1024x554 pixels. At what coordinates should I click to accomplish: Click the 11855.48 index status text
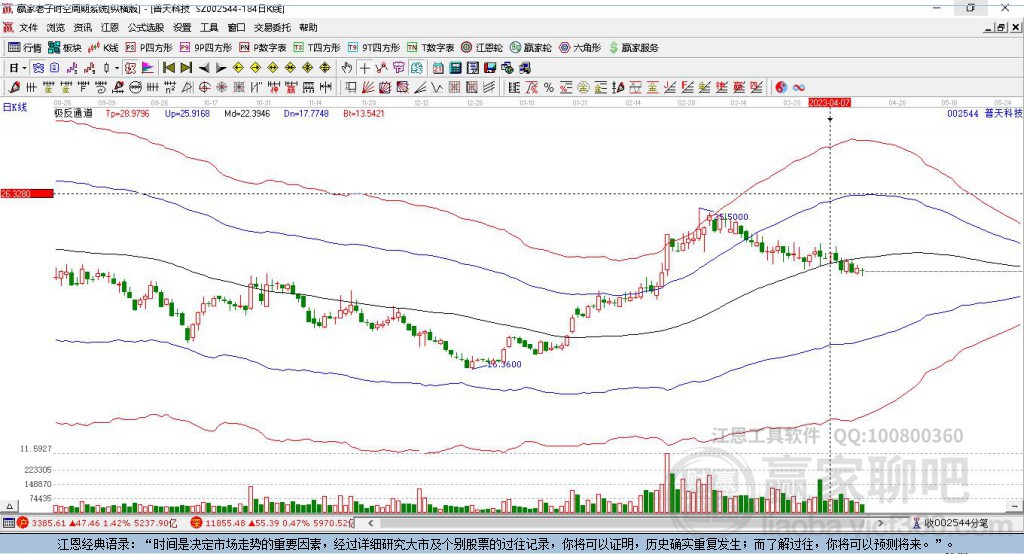pyautogui.click(x=224, y=523)
